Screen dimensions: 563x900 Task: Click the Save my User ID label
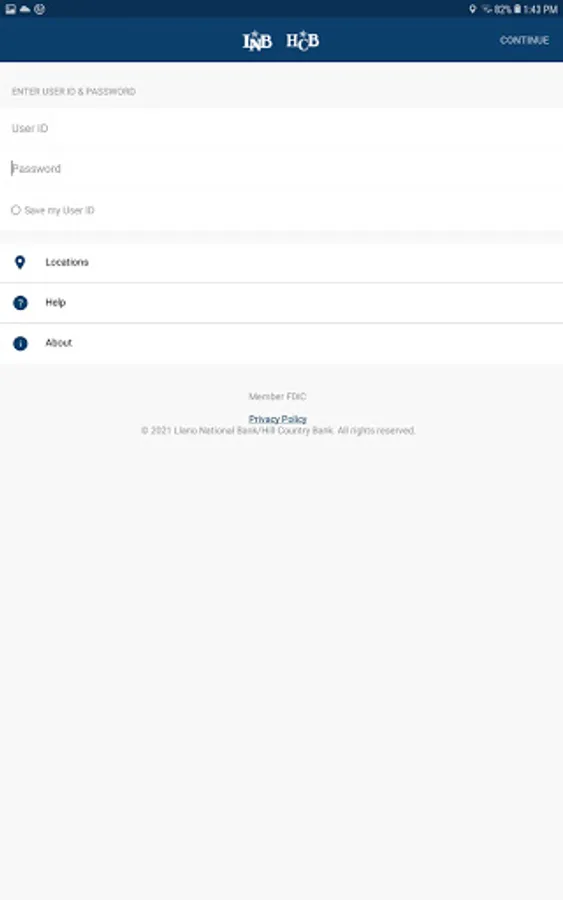tap(59, 210)
